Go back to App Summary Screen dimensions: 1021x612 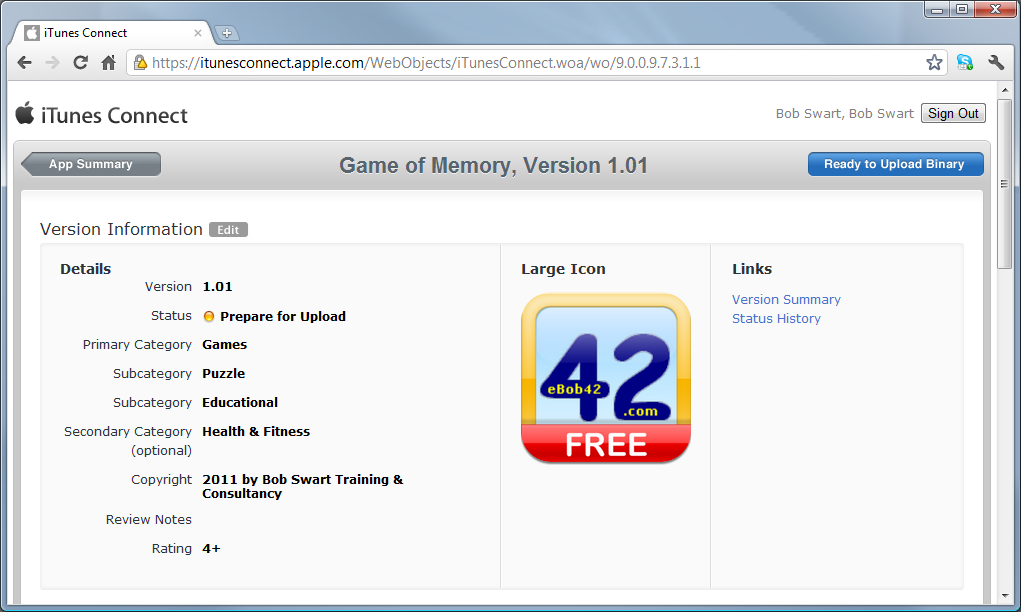(91, 164)
